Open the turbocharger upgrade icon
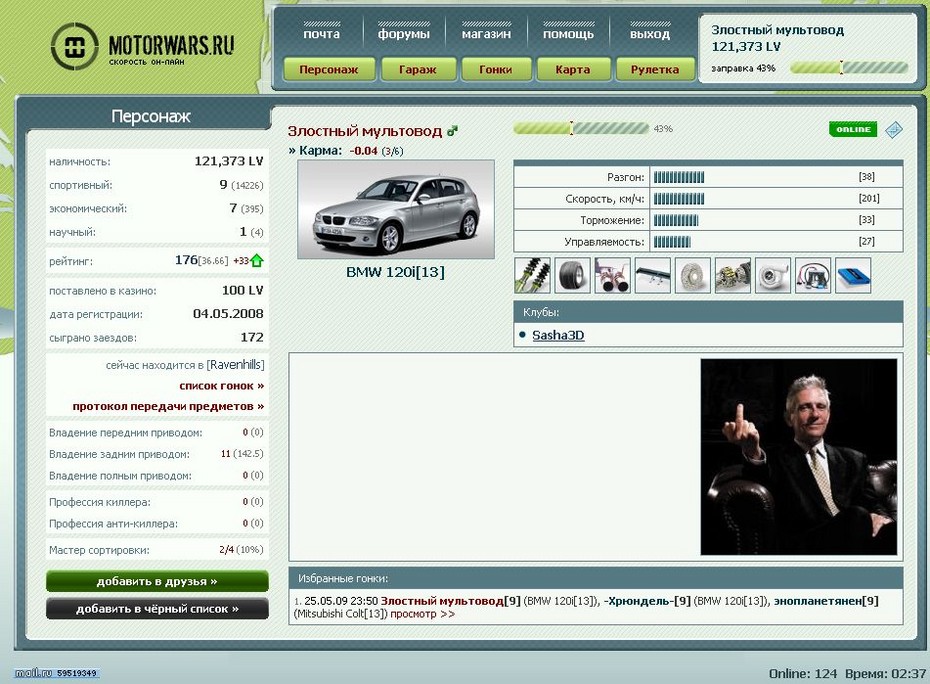Screen dimensions: 930x684 tap(773, 275)
